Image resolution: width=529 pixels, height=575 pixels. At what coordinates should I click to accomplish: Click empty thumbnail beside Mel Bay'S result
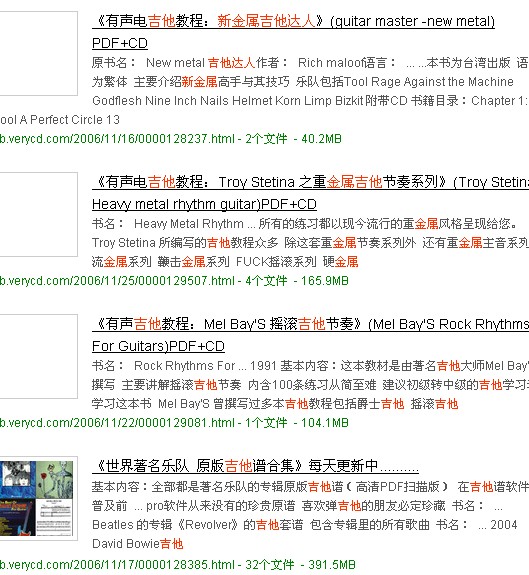[x=38, y=356]
